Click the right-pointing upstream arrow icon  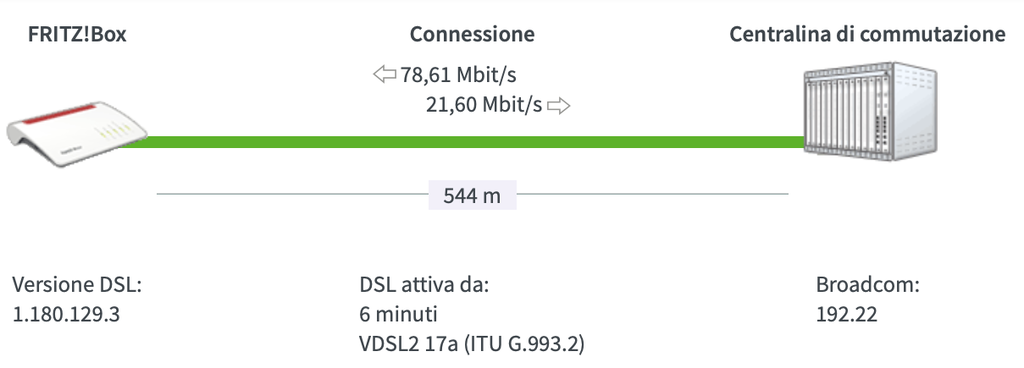pos(558,105)
